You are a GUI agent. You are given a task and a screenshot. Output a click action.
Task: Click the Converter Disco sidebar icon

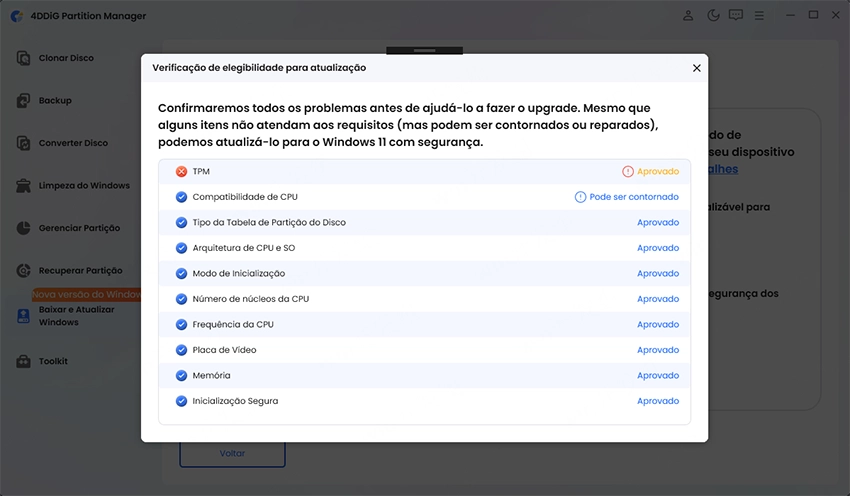[23, 143]
